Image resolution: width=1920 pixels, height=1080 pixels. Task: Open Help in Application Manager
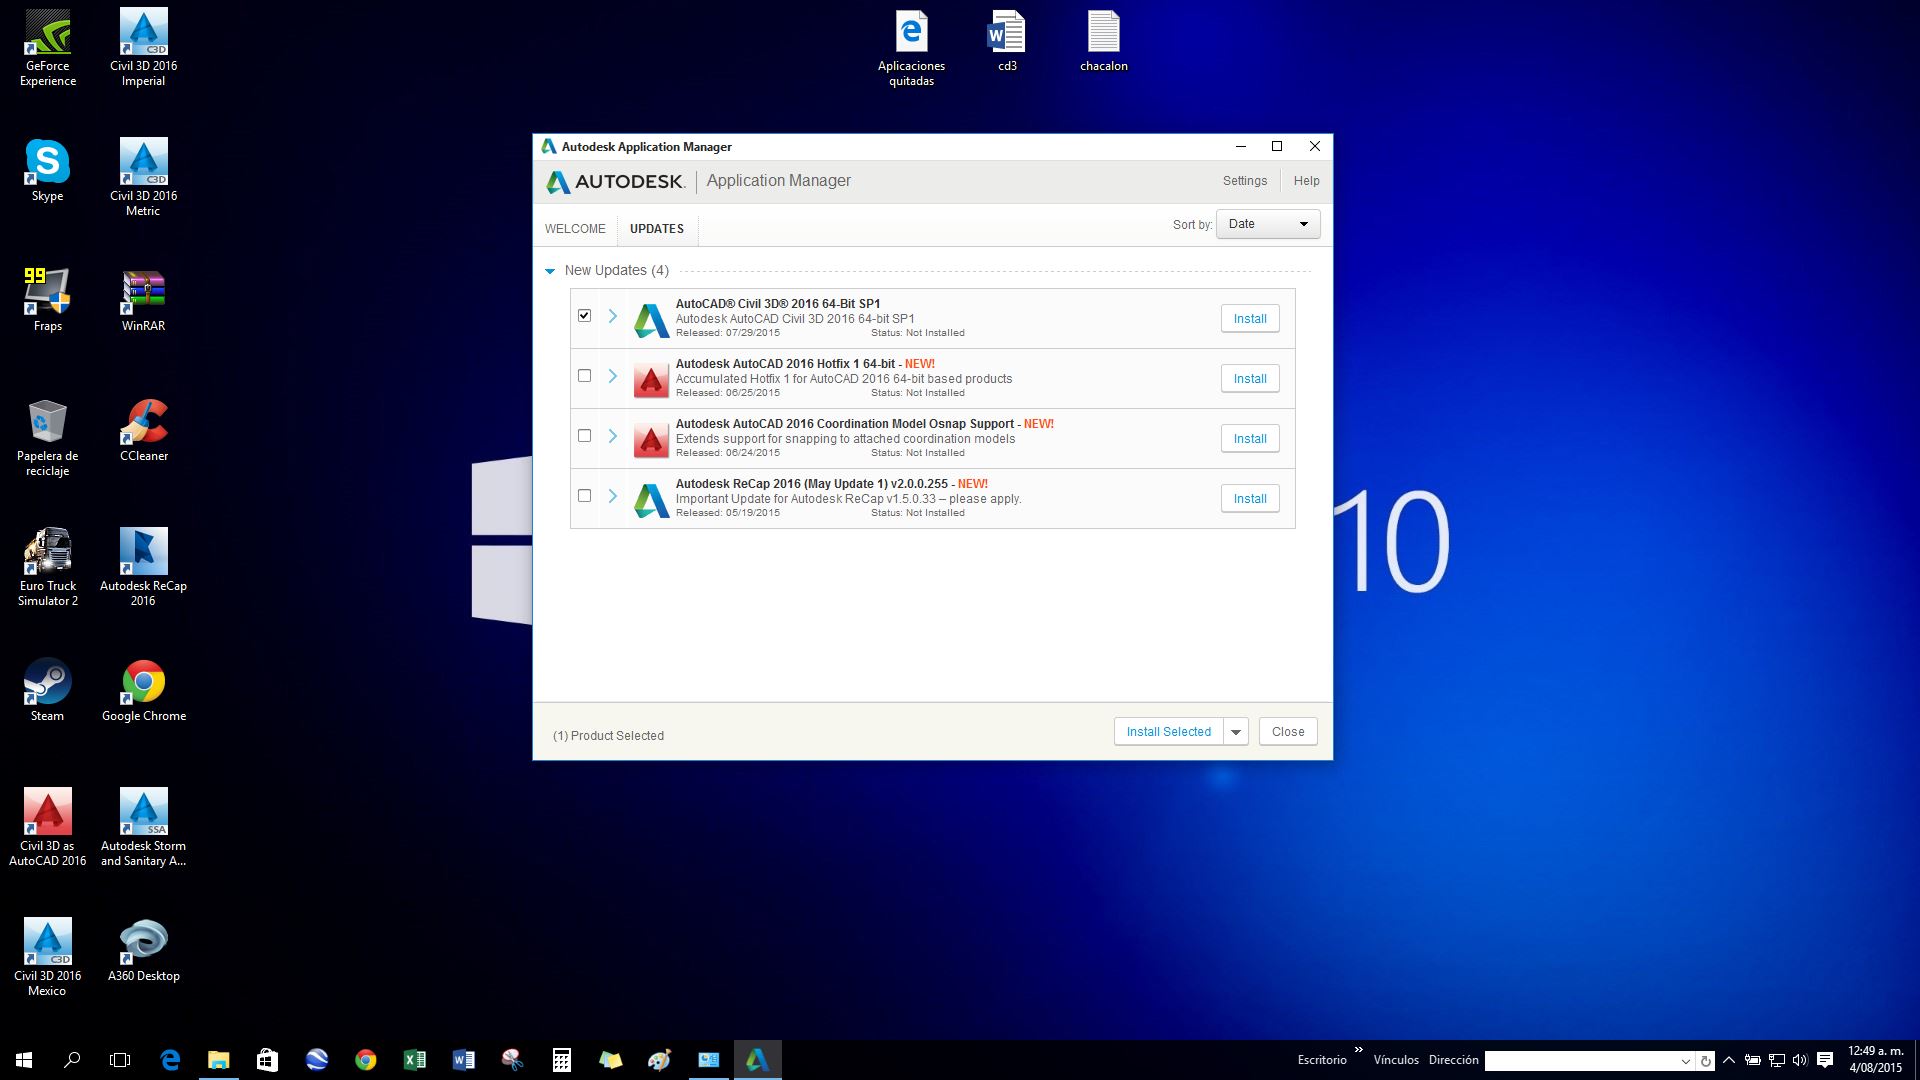pos(1306,181)
